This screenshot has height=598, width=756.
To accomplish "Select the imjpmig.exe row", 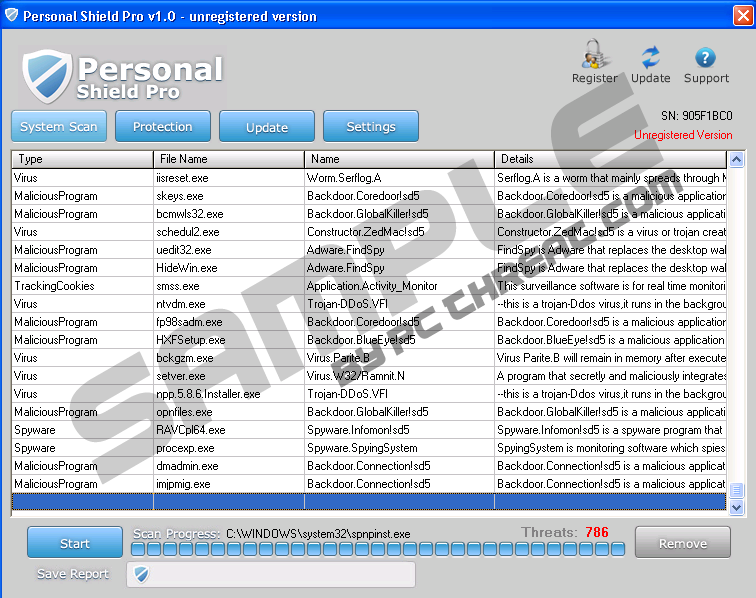I will tap(369, 484).
